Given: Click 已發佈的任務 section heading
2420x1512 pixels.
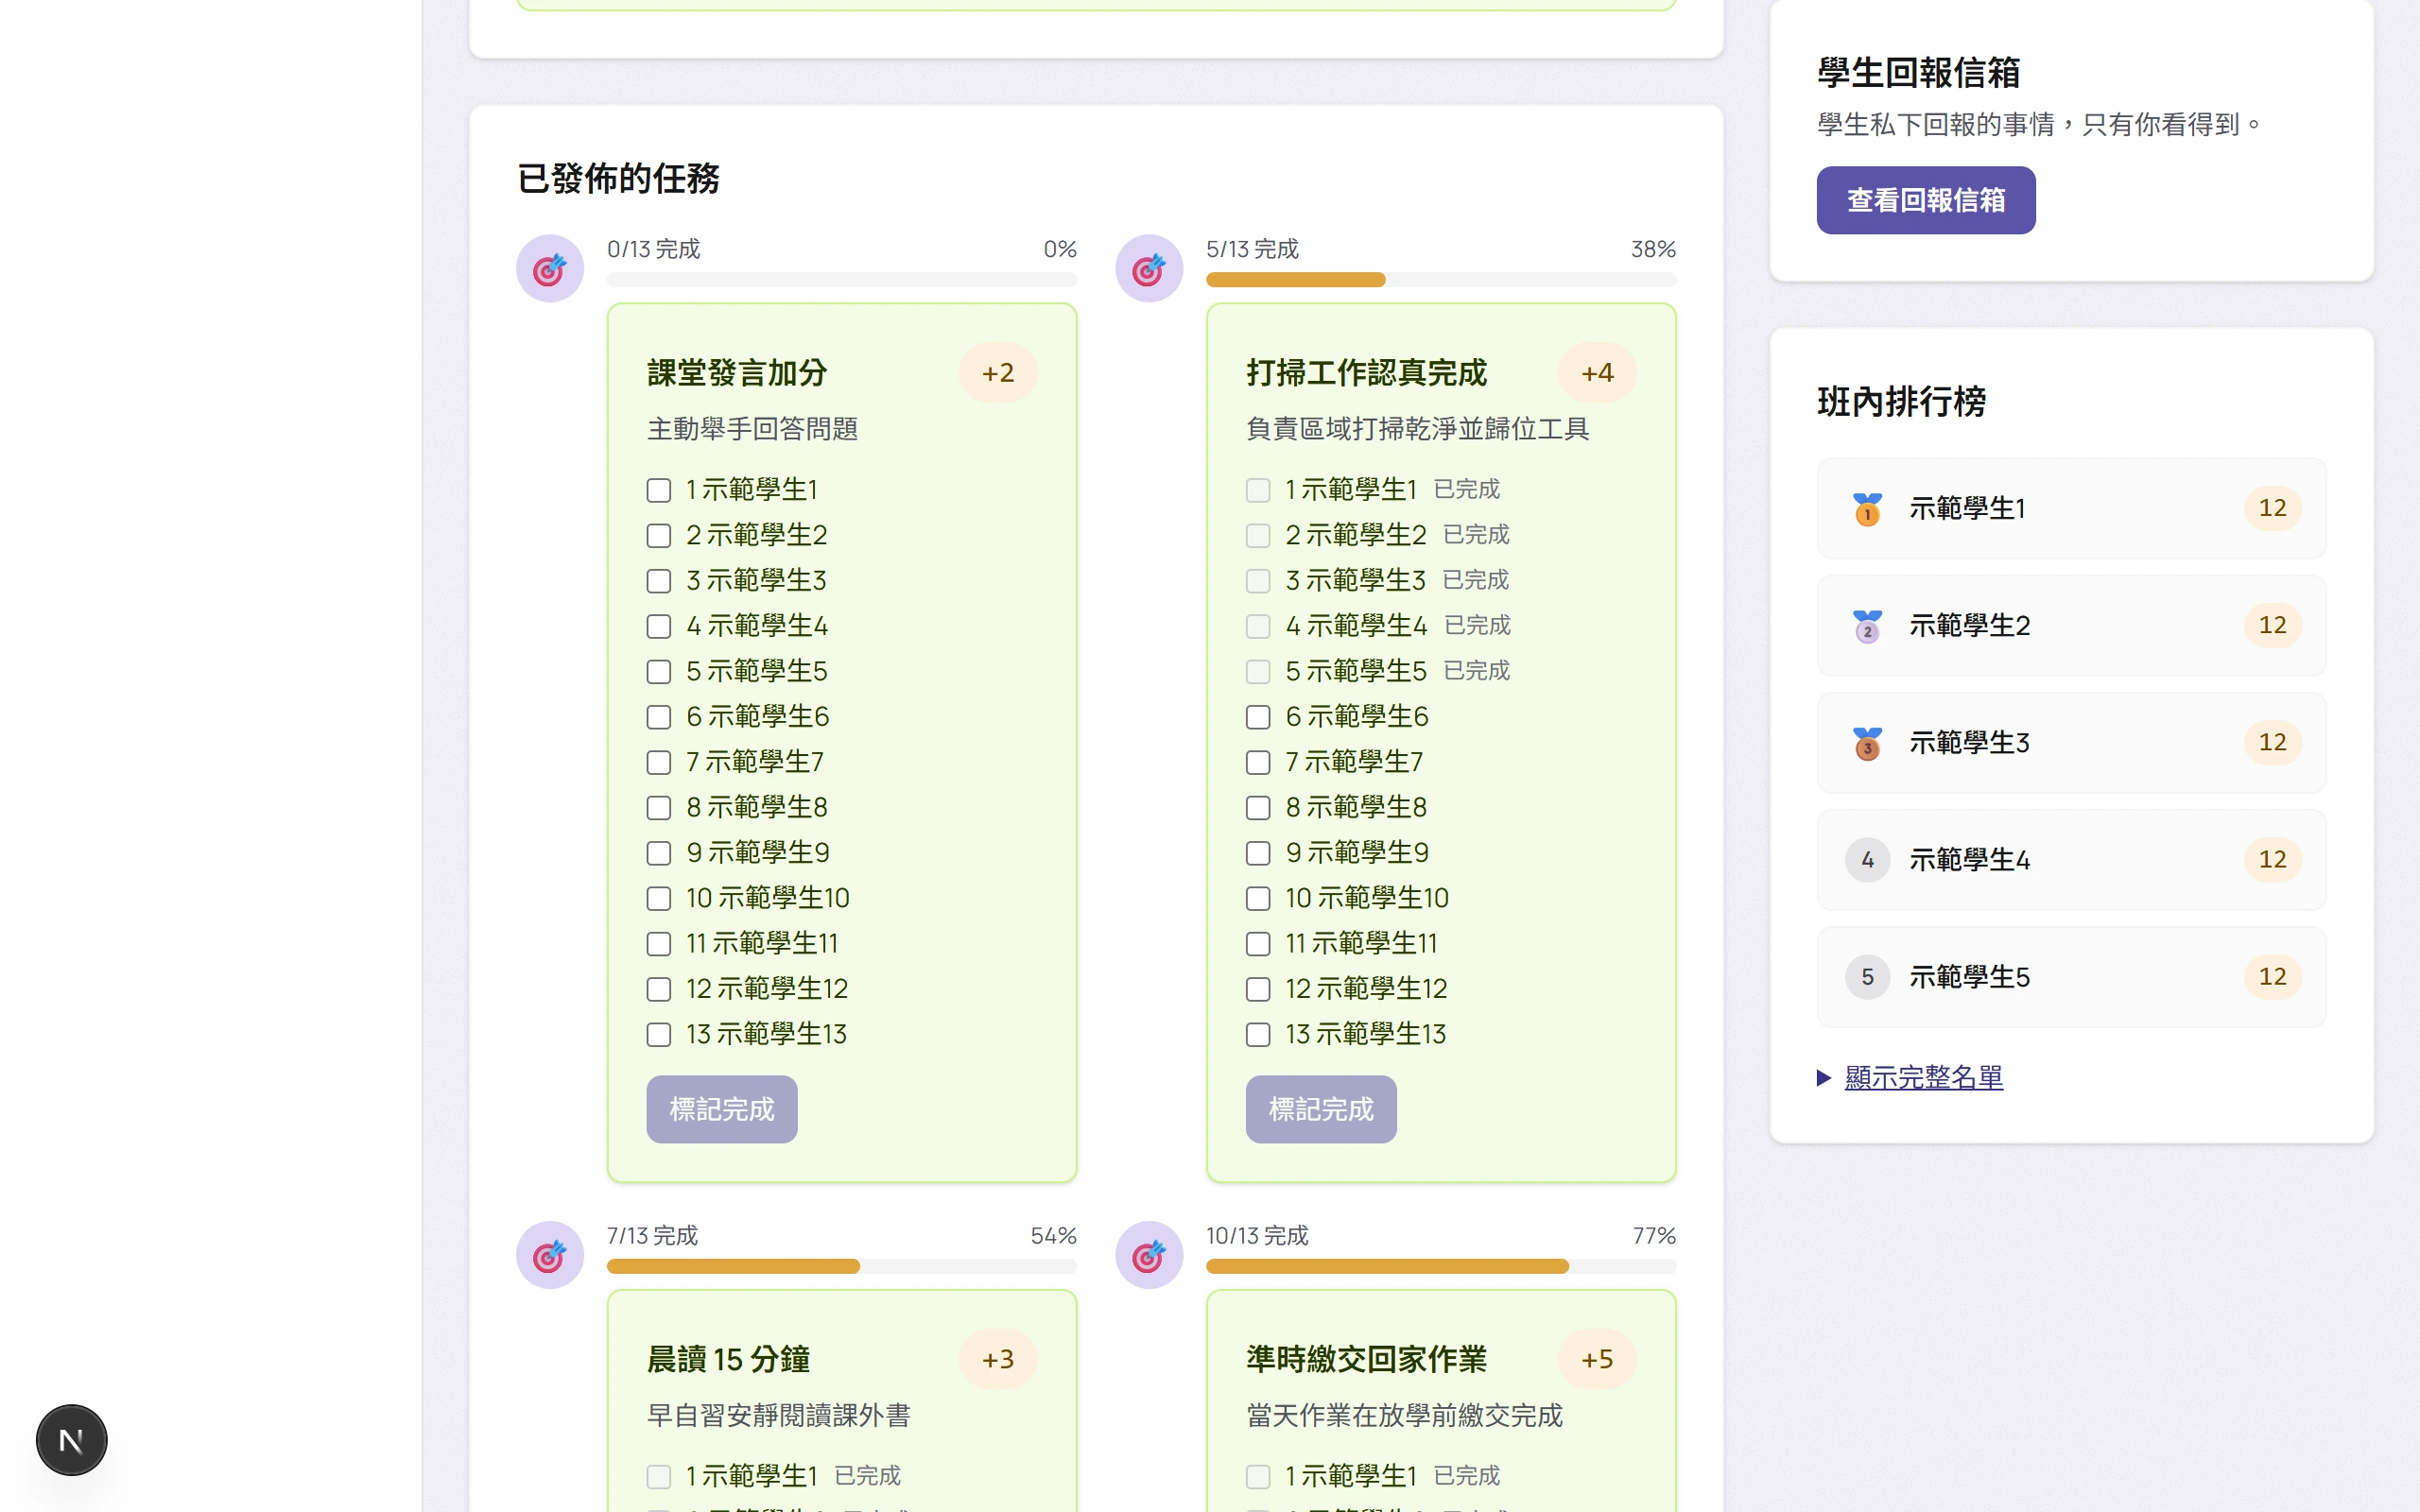Looking at the screenshot, I should [618, 179].
